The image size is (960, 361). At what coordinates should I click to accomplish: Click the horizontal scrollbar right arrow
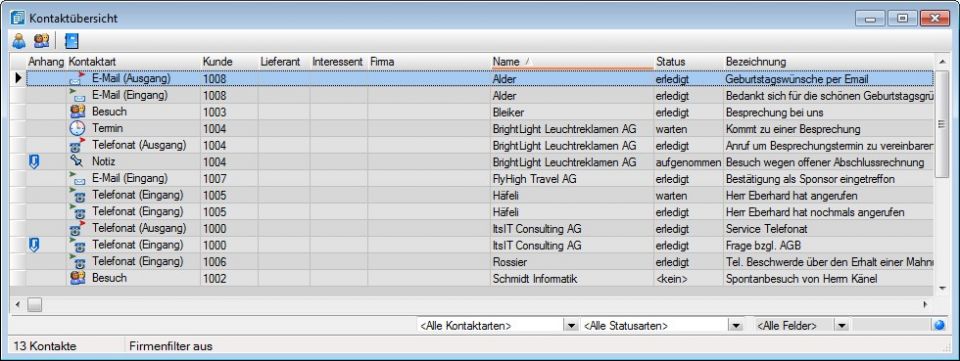pyautogui.click(x=925, y=304)
